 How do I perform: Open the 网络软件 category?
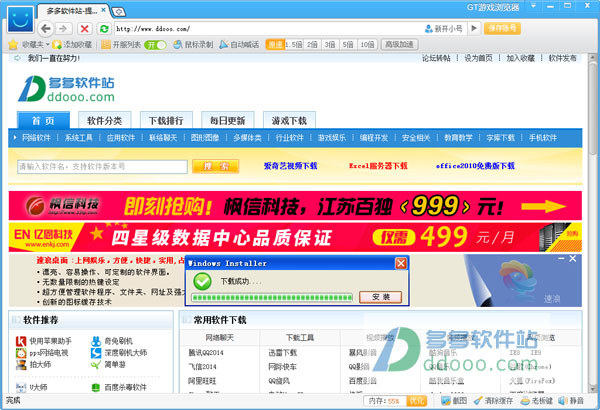36,138
